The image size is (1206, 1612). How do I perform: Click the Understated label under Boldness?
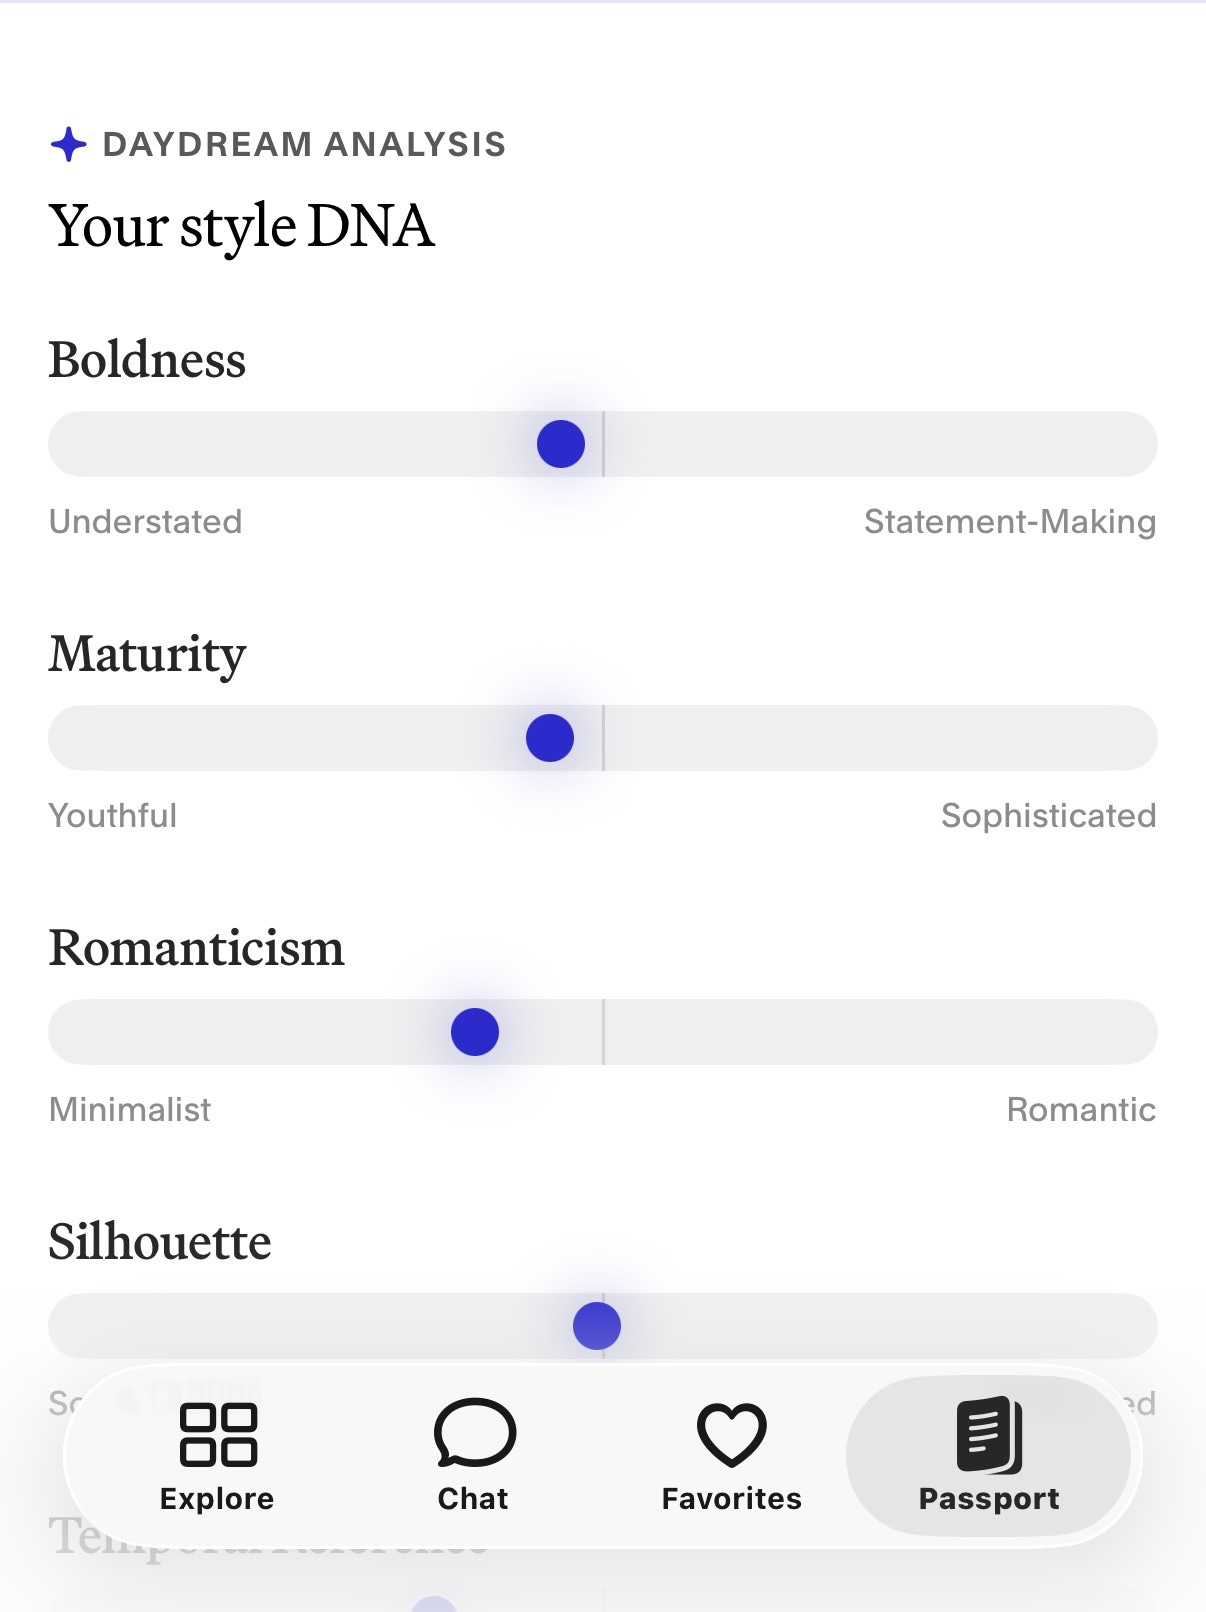(146, 522)
